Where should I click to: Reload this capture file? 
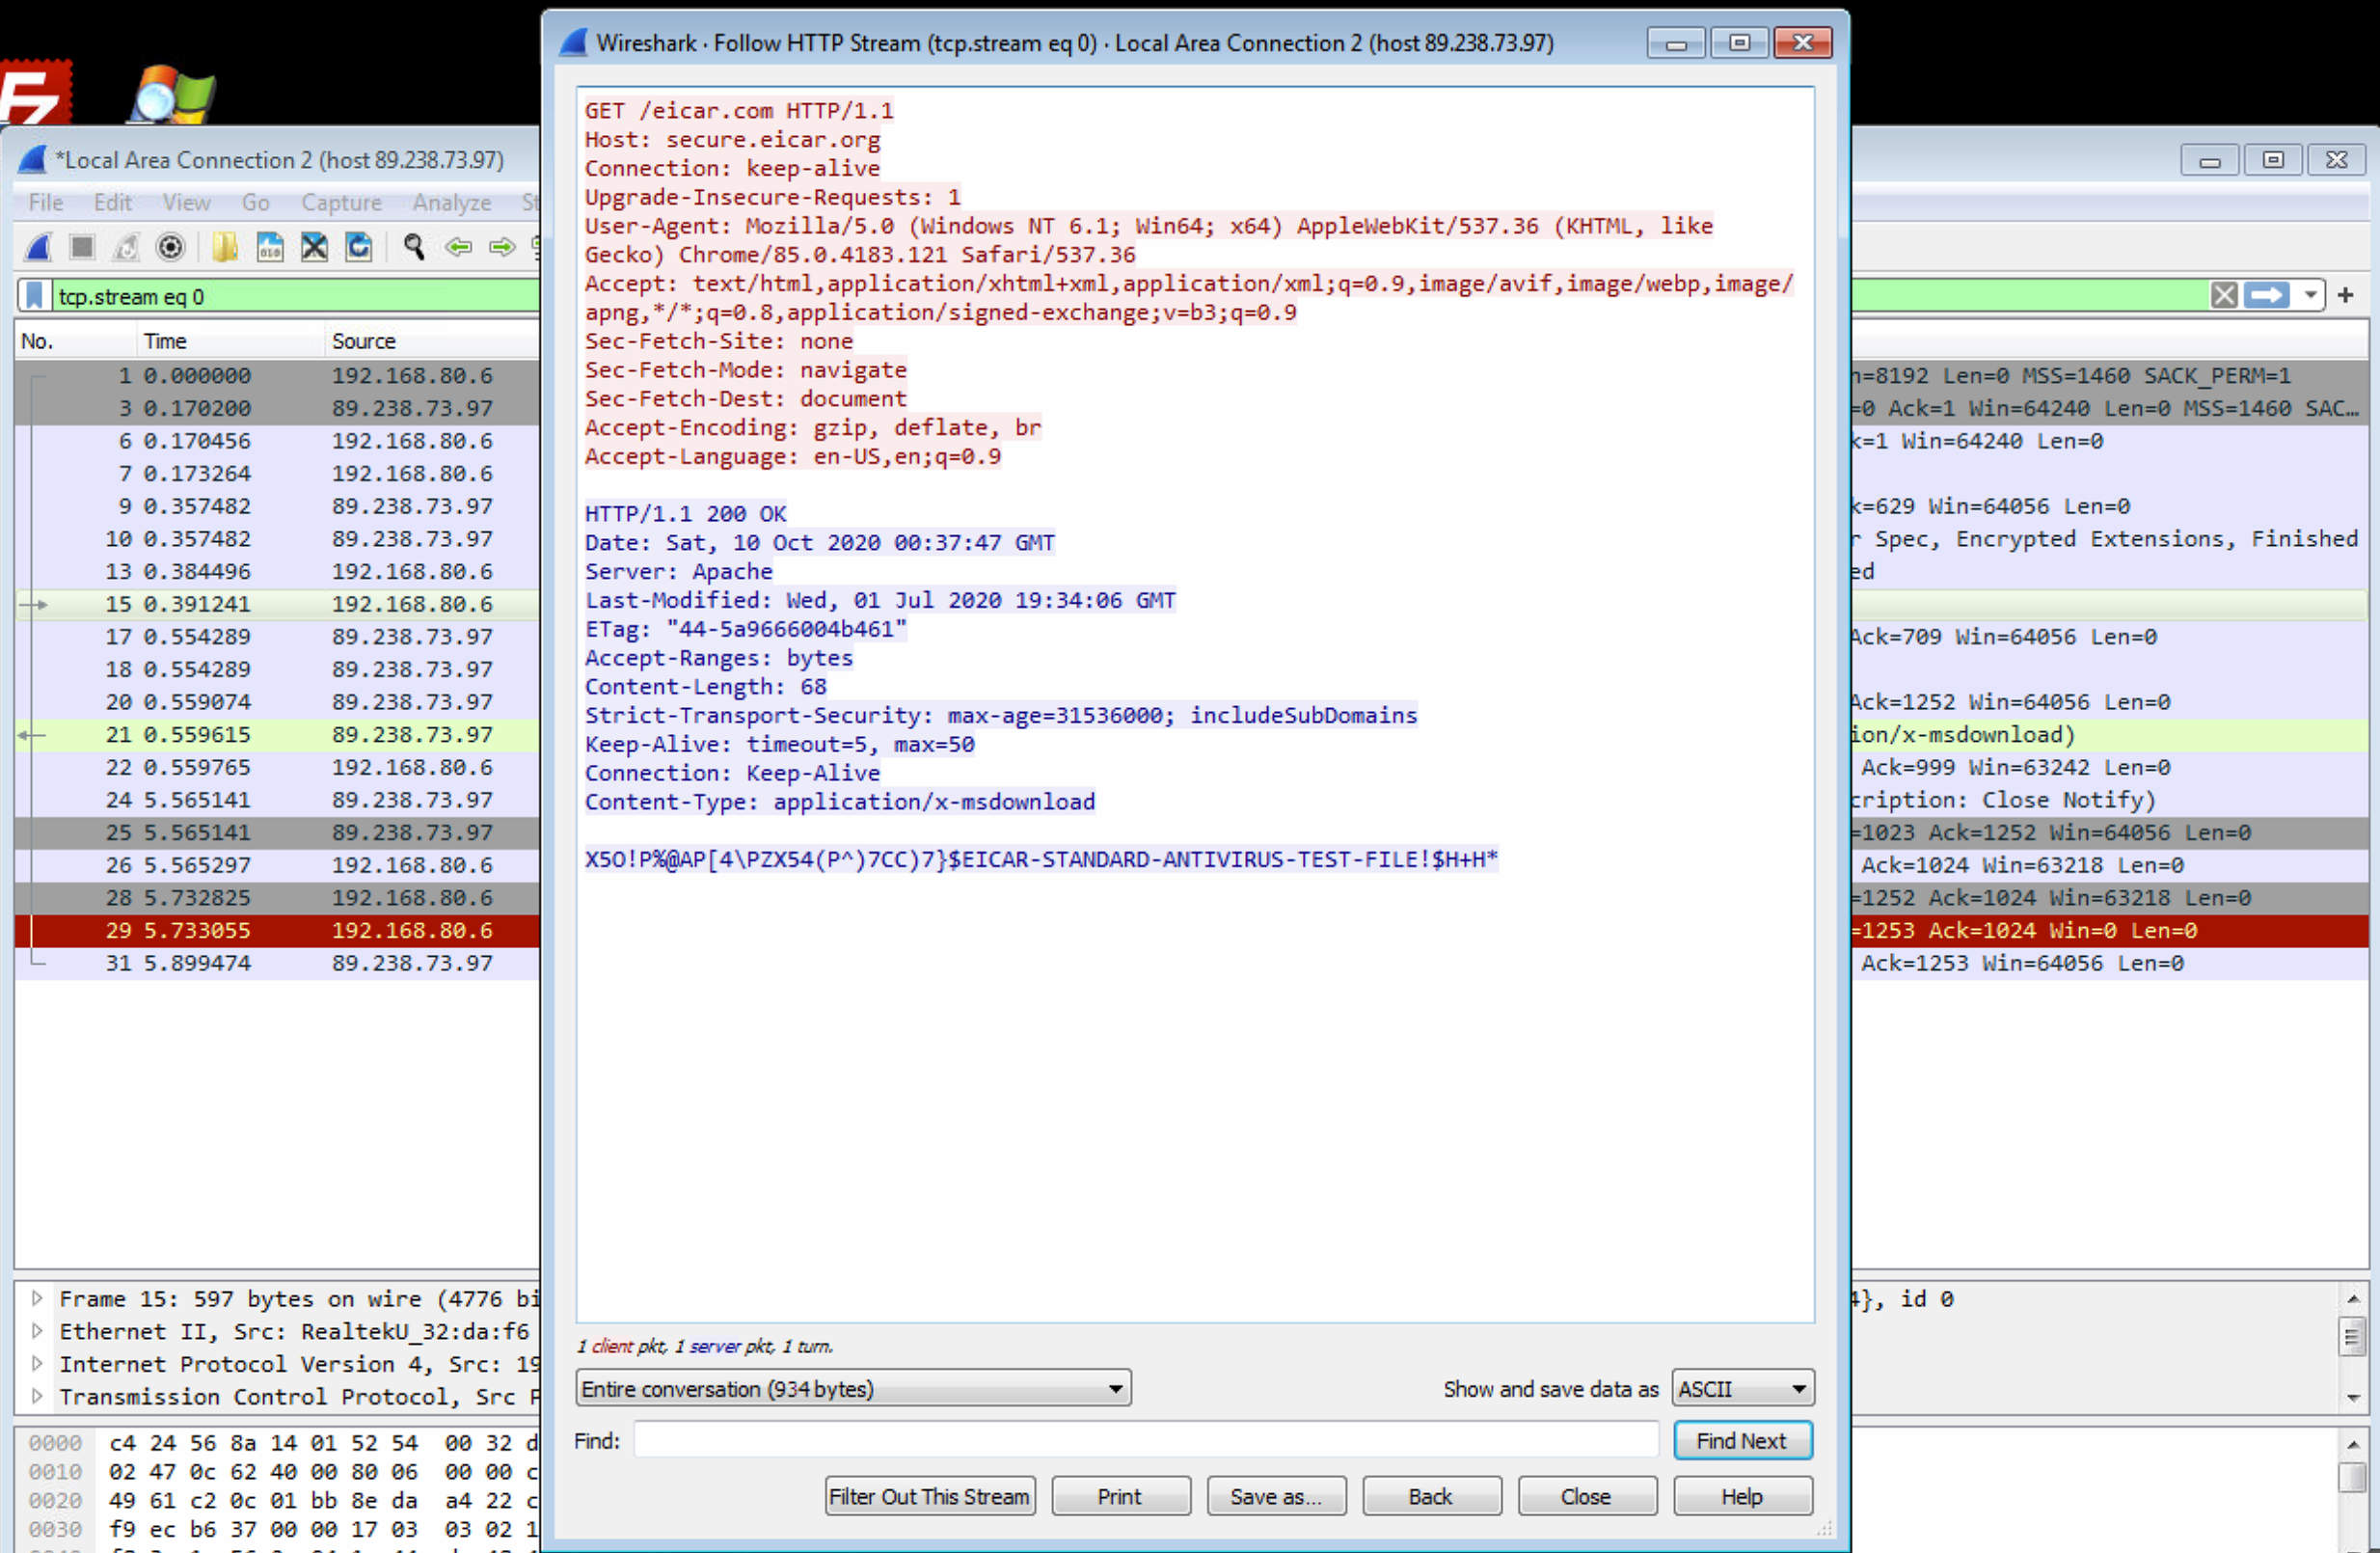(358, 247)
